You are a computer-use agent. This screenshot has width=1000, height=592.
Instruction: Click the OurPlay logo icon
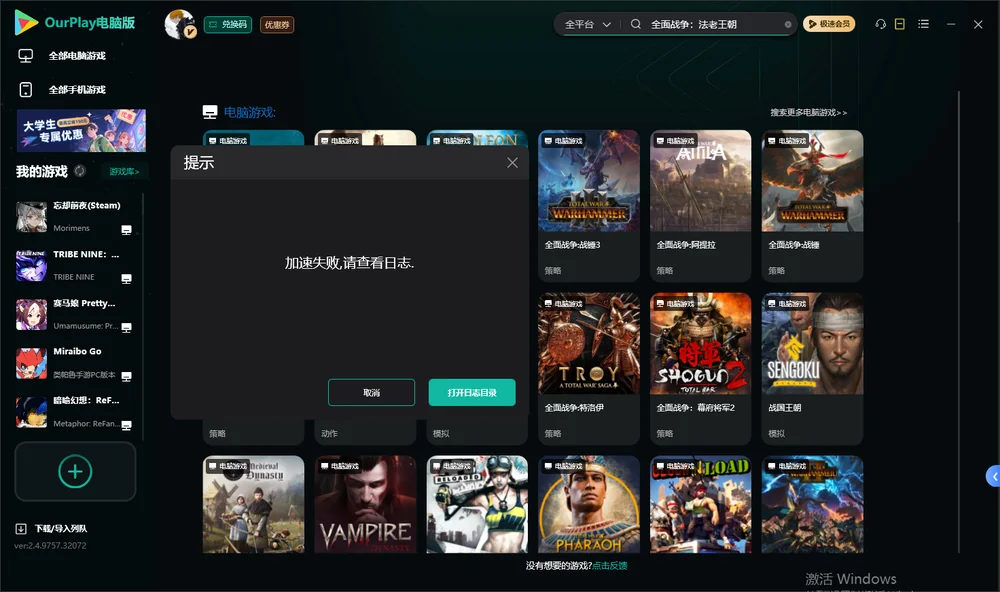[x=26, y=22]
